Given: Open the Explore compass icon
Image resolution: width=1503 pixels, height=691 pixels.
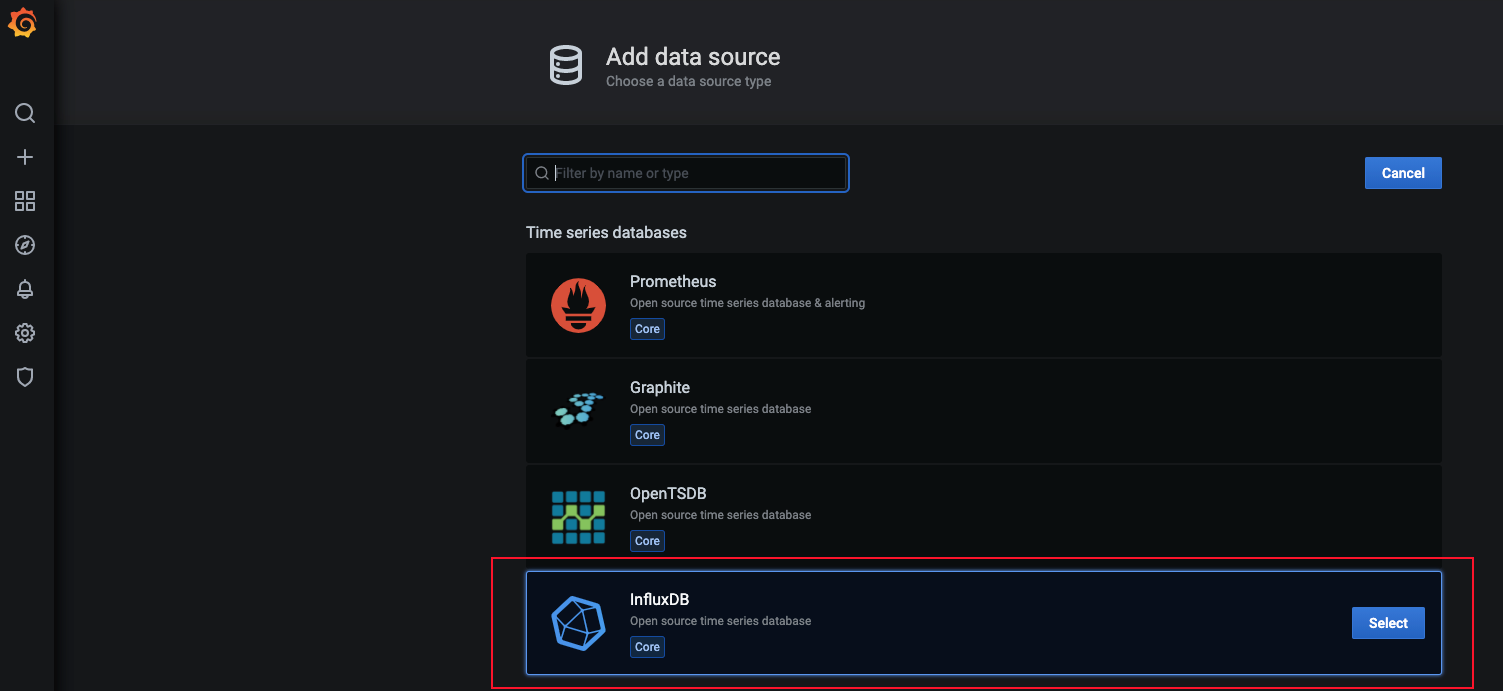Looking at the screenshot, I should (x=25, y=245).
